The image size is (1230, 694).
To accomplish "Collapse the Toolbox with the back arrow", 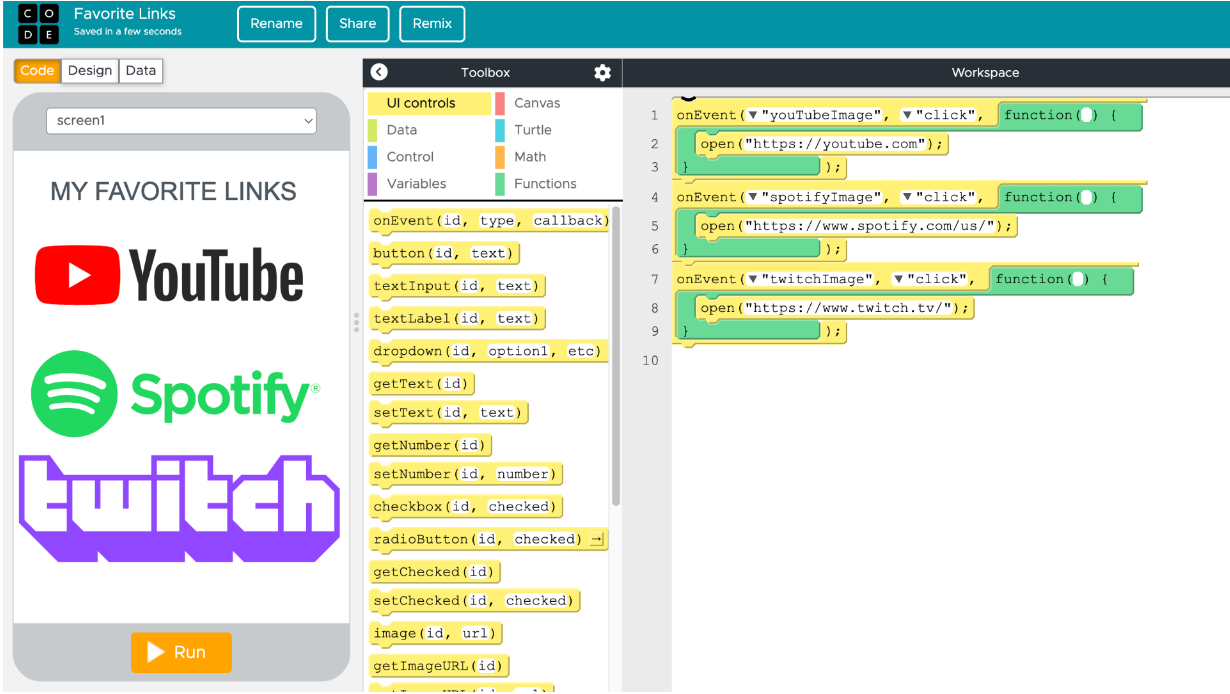I will [x=379, y=72].
